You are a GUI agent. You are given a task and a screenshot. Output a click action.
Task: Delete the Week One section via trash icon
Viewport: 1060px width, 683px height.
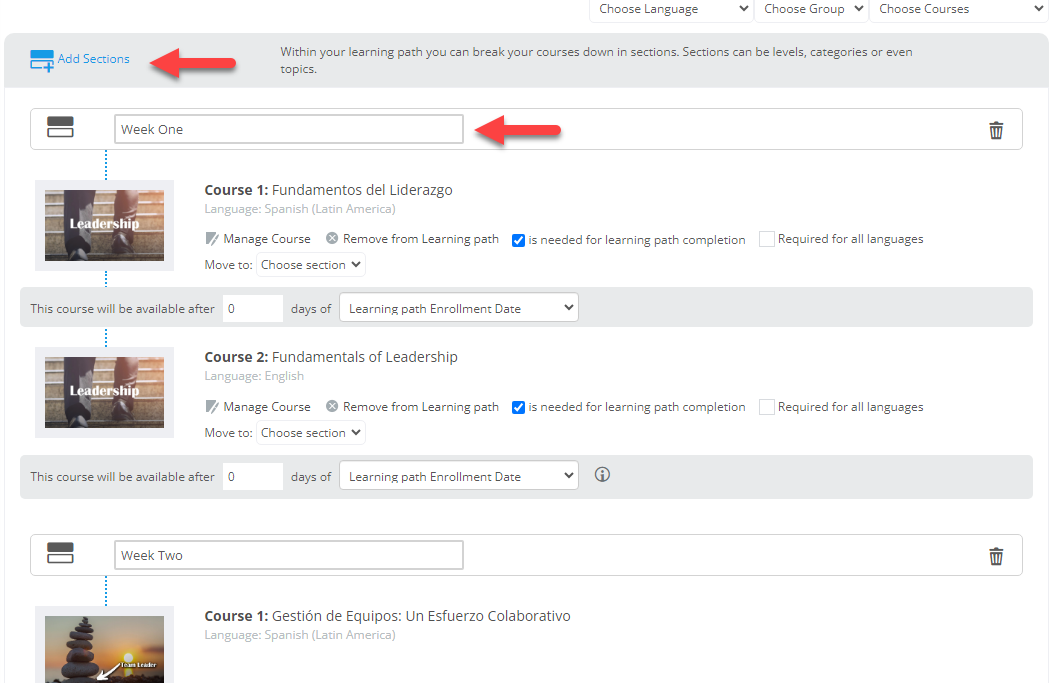pos(996,129)
